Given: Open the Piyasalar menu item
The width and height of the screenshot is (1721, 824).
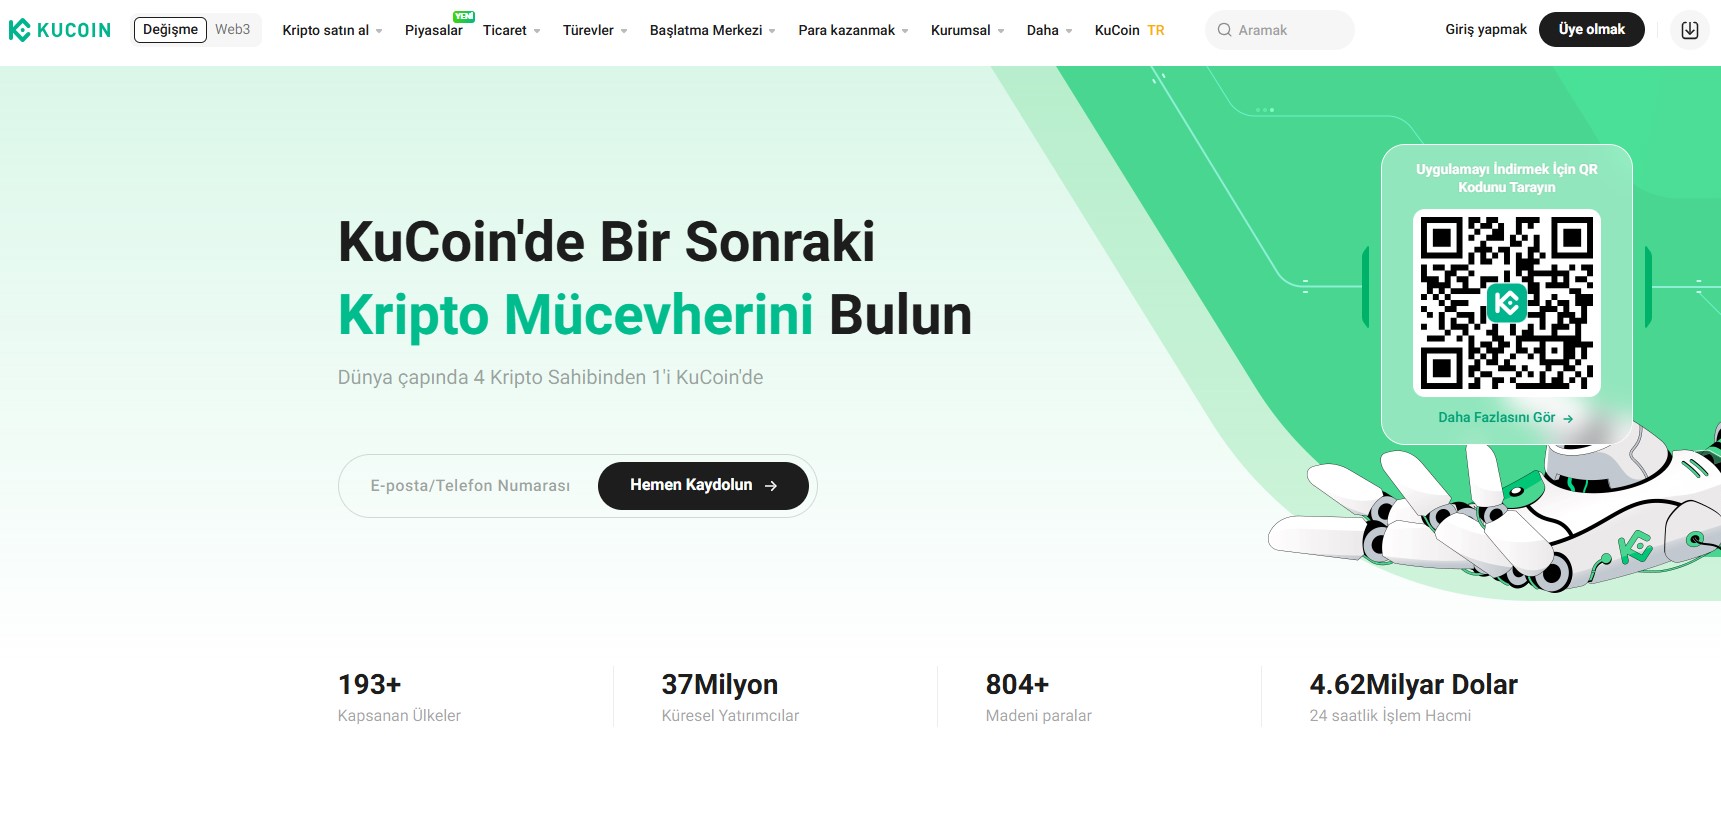Looking at the screenshot, I should click(434, 31).
